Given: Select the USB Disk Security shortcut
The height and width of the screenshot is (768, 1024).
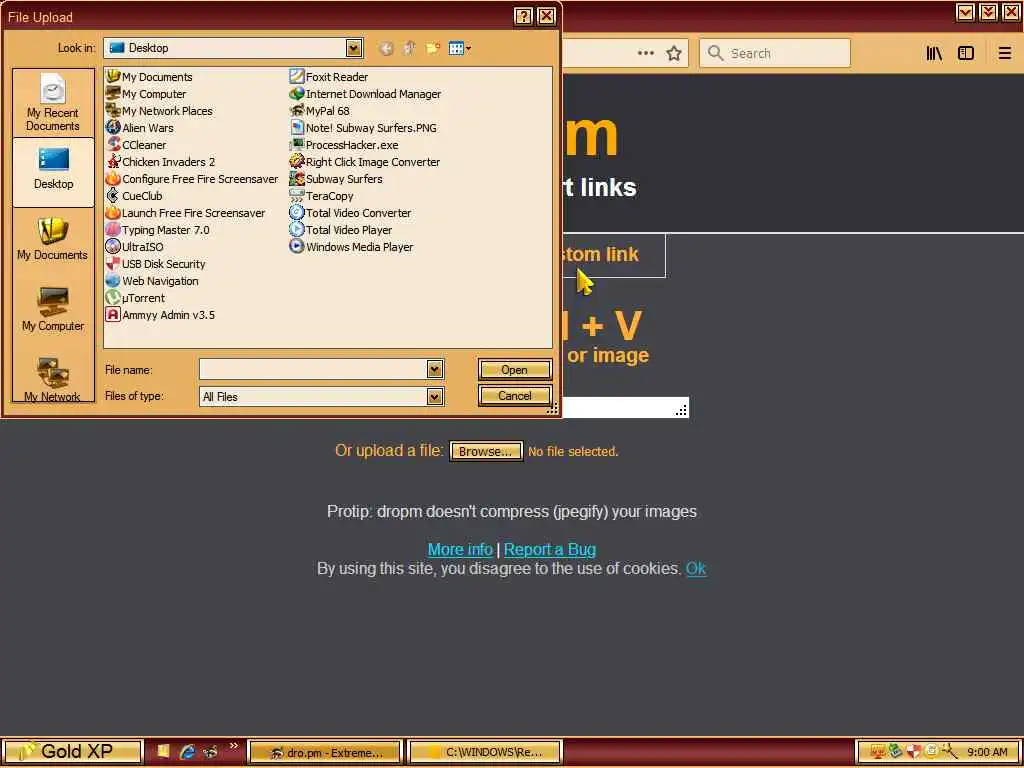Looking at the screenshot, I should [x=156, y=264].
